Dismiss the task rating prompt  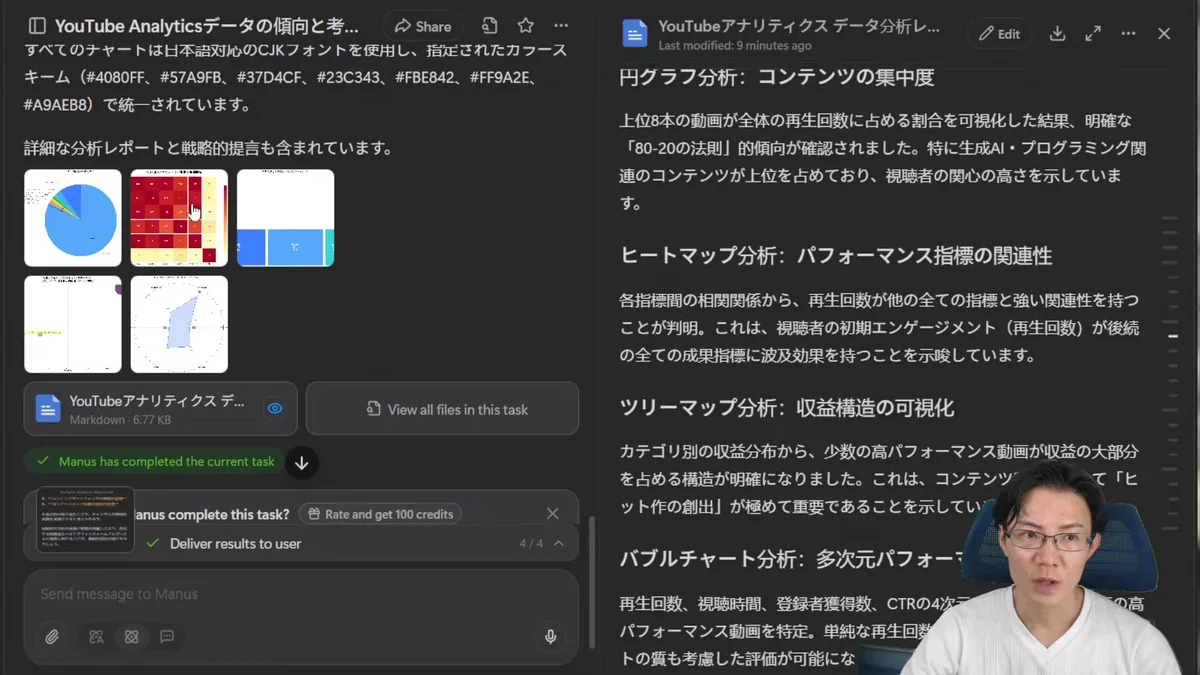click(552, 514)
